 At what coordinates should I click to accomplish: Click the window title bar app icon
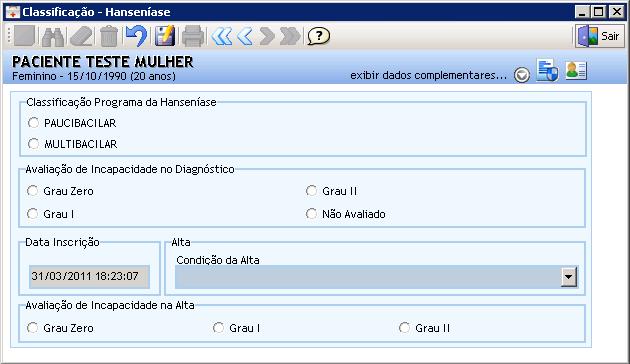point(12,12)
